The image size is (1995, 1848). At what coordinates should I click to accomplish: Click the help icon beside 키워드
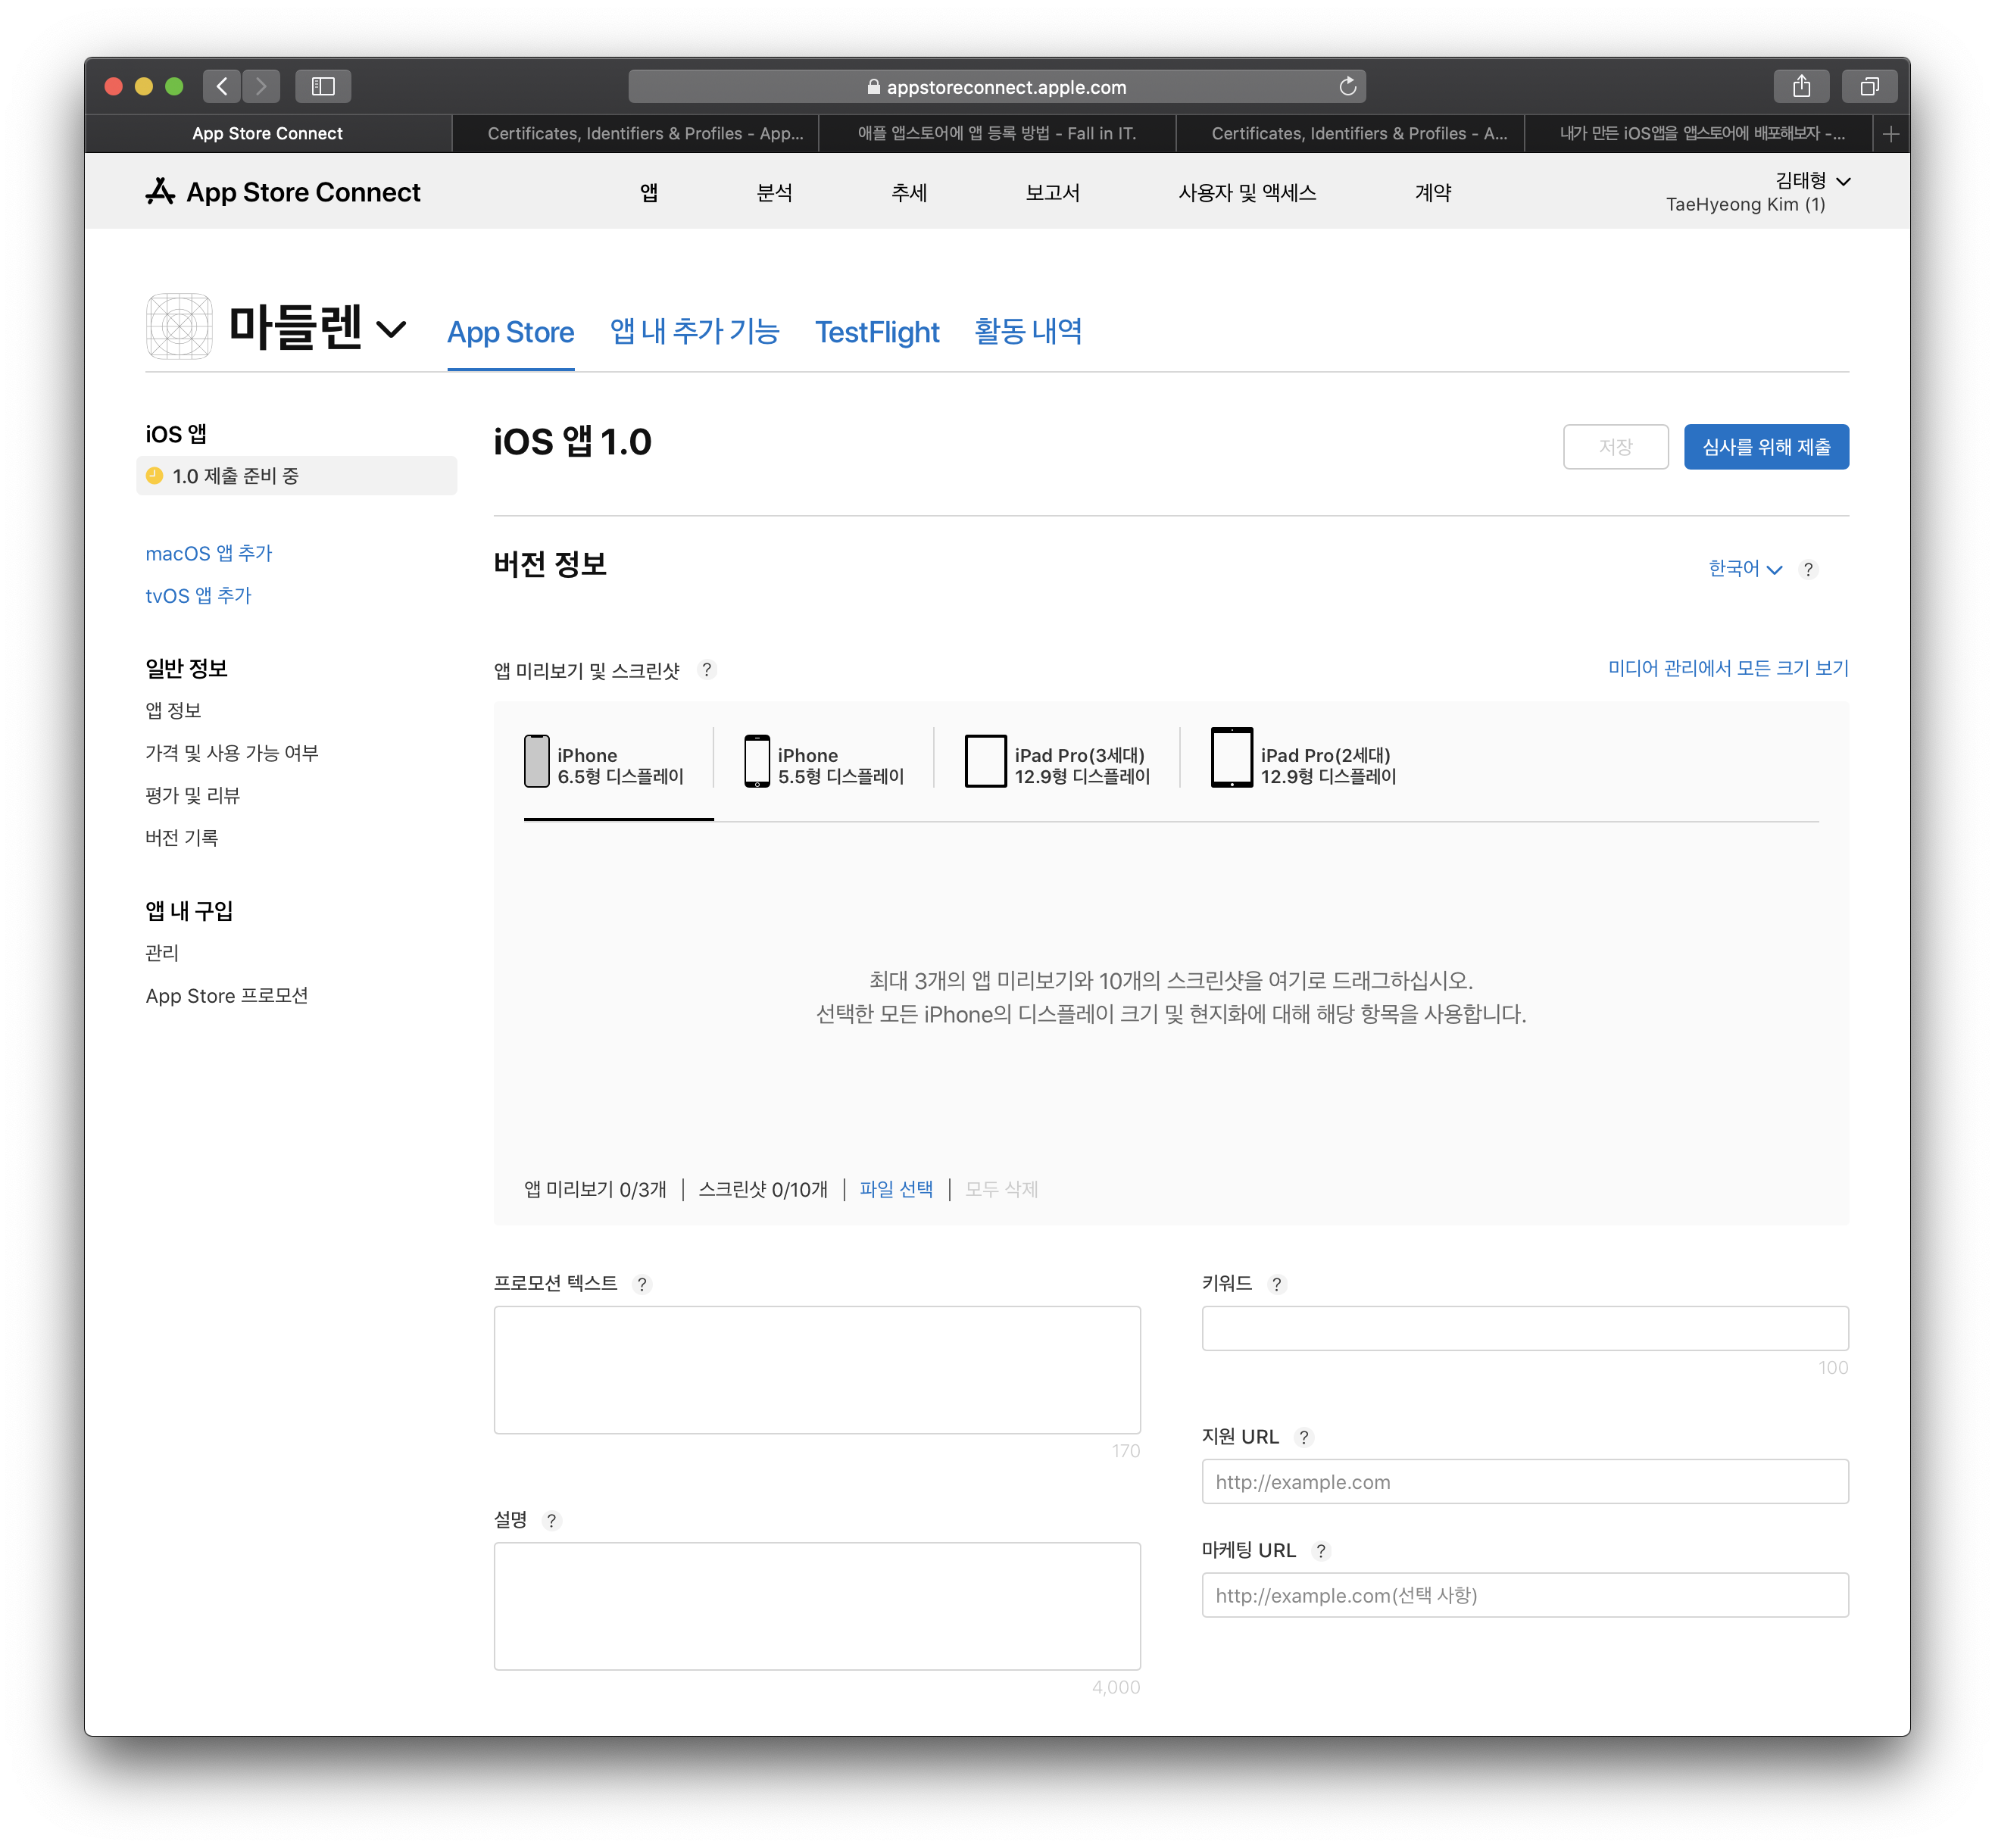click(1276, 1284)
